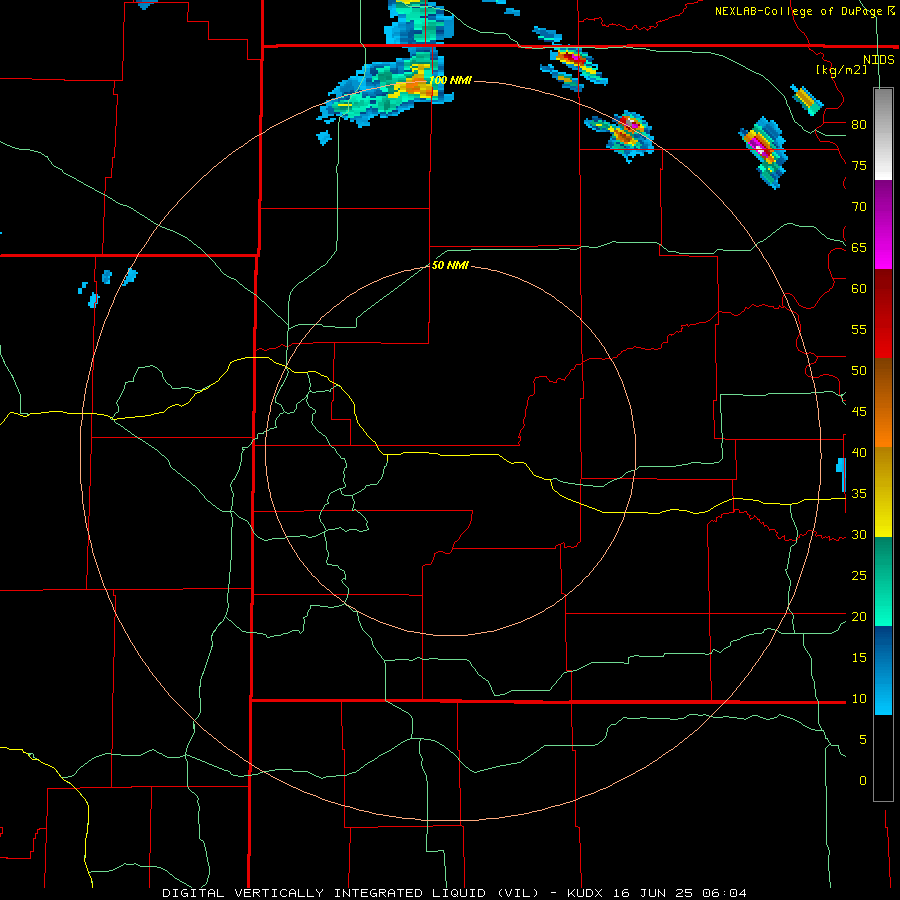Screen dimensions: 900x900
Task: Click the Digital Vertically Integrated Liquid title caption
Action: (x=351, y=893)
